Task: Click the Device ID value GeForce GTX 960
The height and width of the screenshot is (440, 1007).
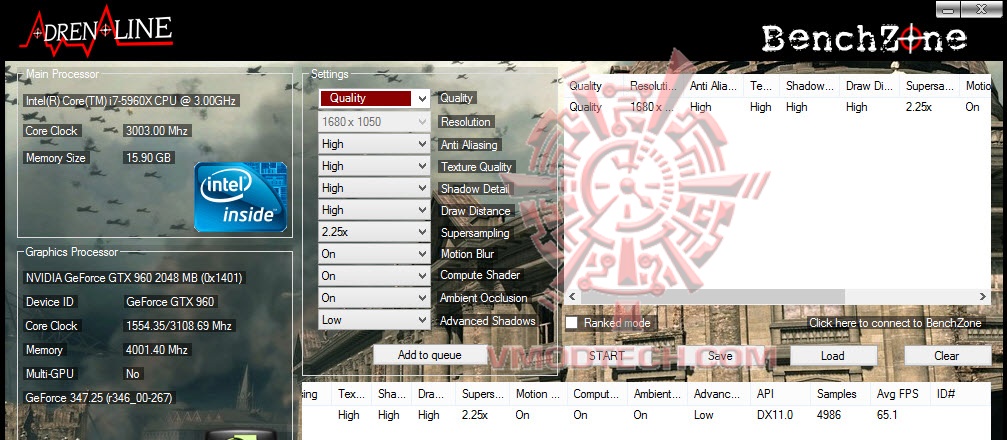Action: [170, 302]
